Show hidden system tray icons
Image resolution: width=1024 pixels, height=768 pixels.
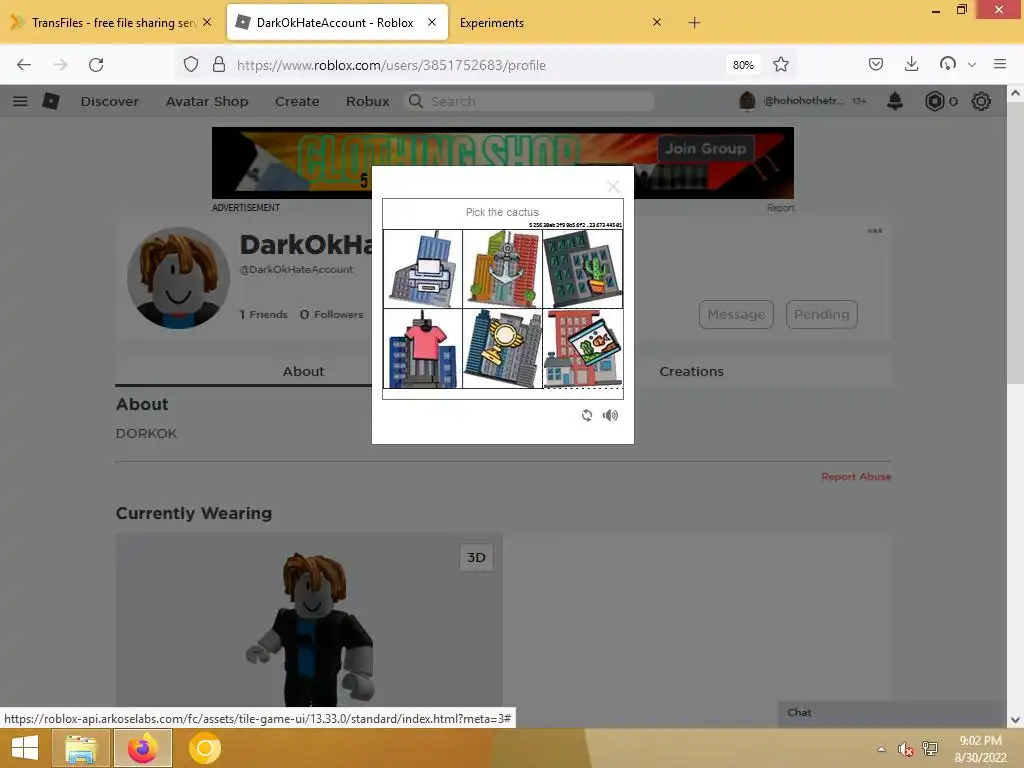point(881,749)
